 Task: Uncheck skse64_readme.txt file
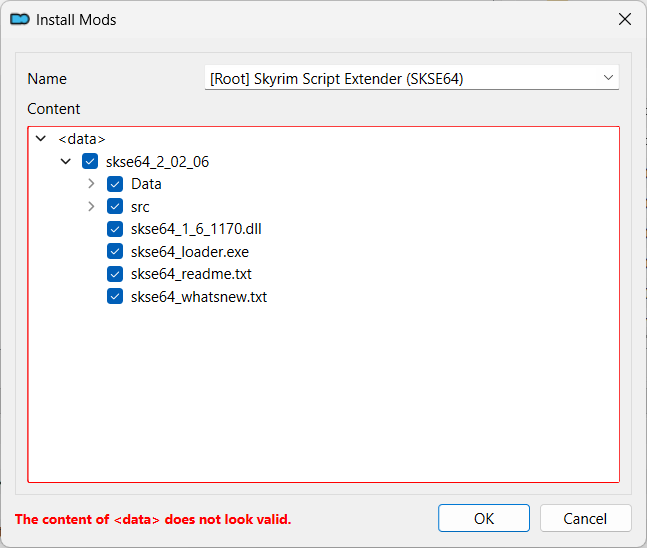click(115, 274)
